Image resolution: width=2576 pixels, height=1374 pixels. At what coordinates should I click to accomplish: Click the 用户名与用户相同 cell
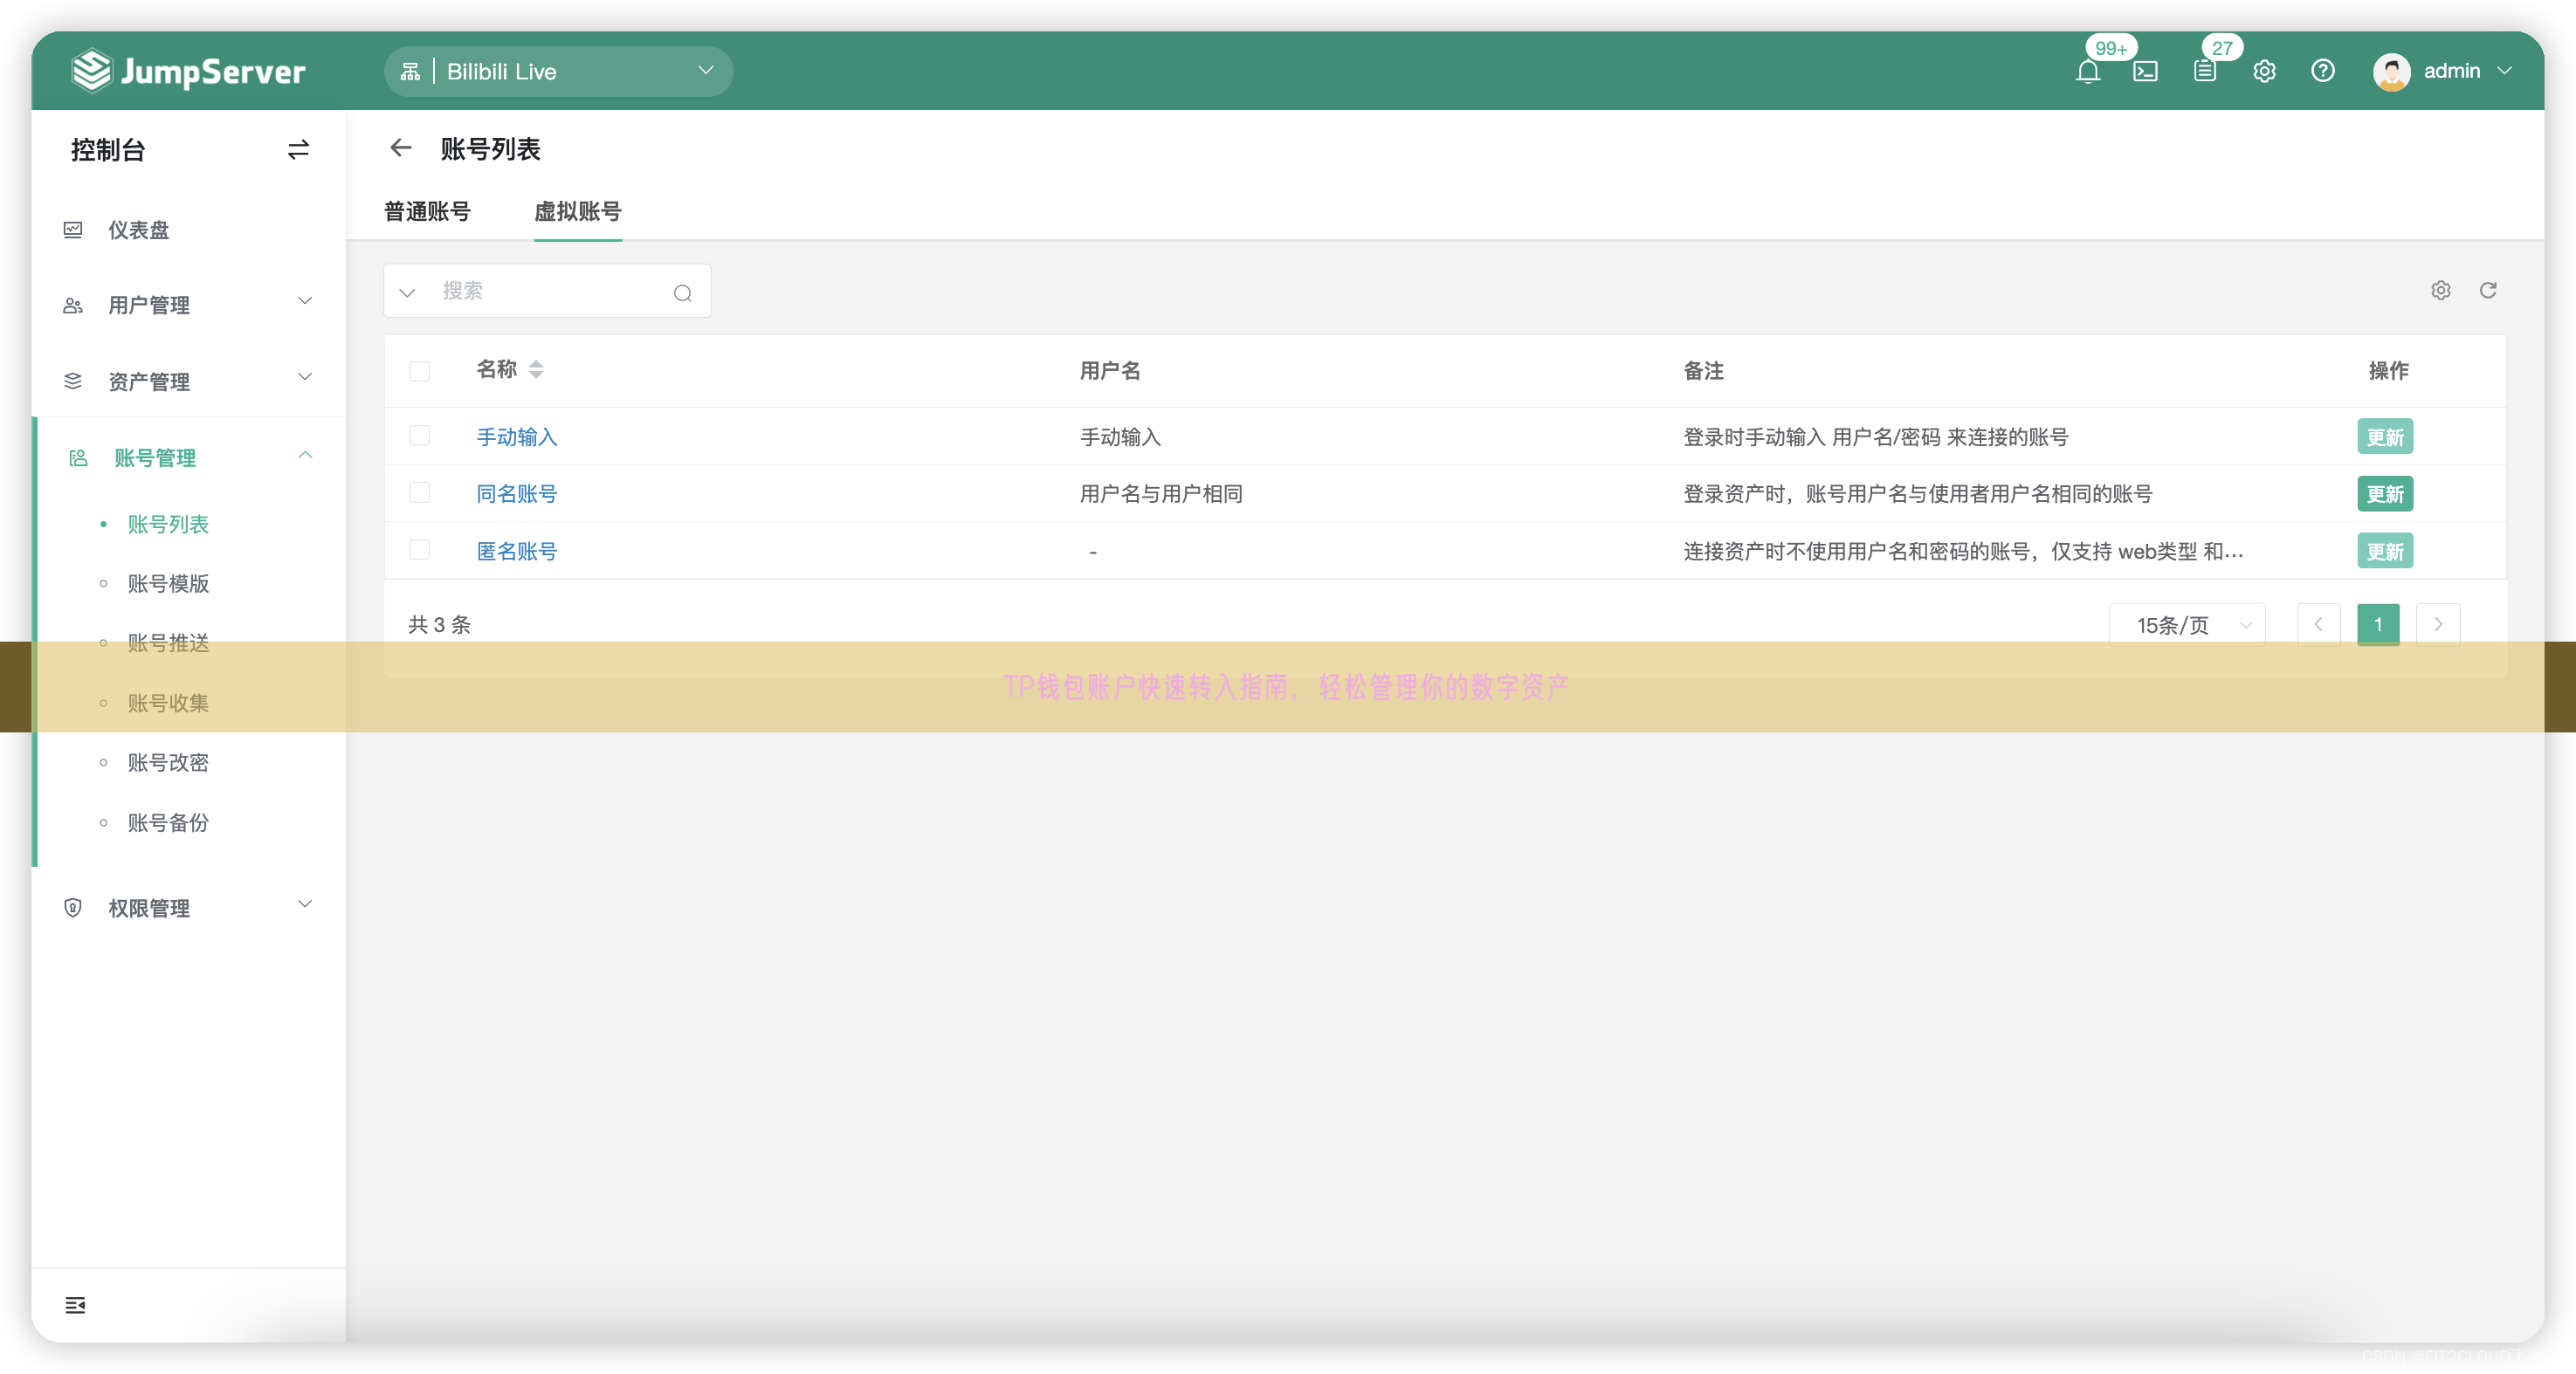pos(1161,494)
